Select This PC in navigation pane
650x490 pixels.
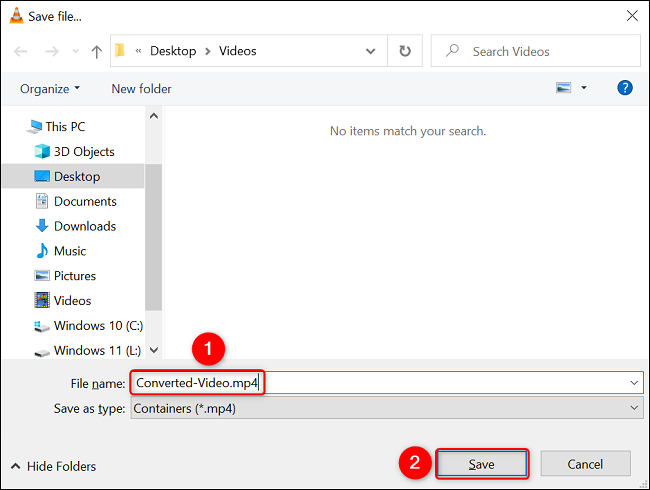pos(65,126)
